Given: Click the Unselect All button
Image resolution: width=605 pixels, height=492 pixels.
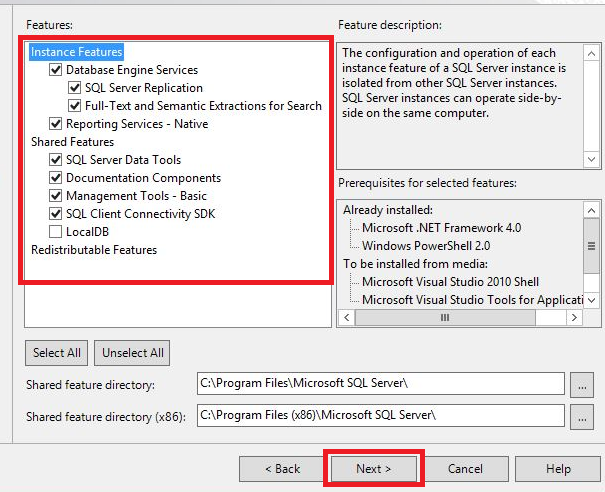Looking at the screenshot, I should tap(132, 353).
